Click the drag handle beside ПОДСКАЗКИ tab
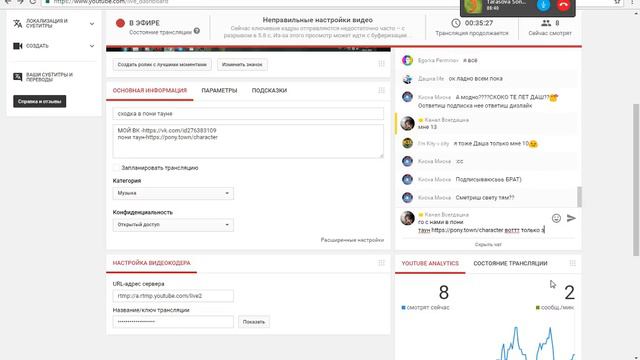Viewport: 640px width, 360px height. (381, 91)
